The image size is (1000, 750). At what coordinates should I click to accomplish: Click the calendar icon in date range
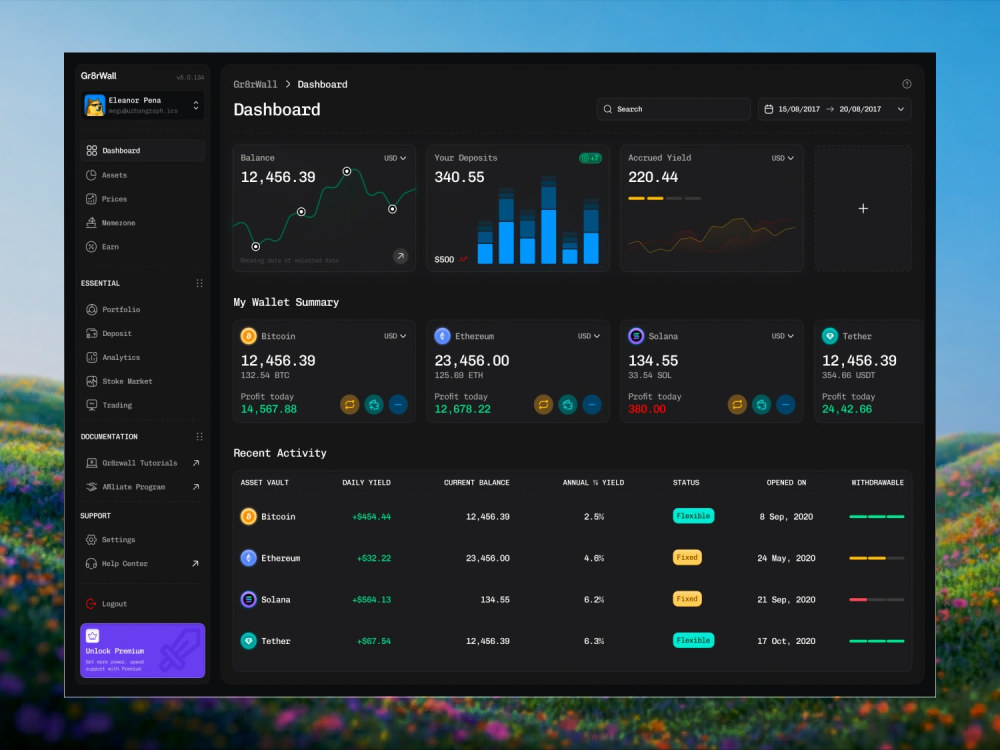tap(768, 109)
